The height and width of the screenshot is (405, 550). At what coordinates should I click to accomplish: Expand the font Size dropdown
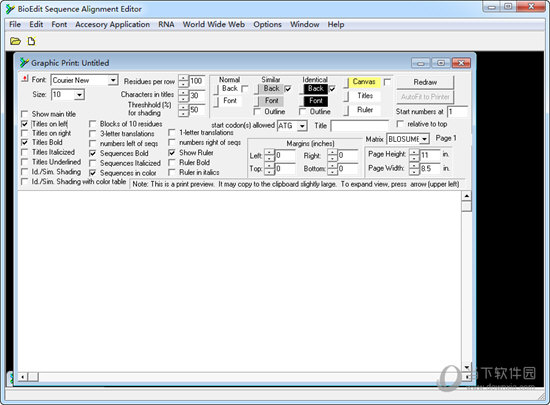coord(79,95)
